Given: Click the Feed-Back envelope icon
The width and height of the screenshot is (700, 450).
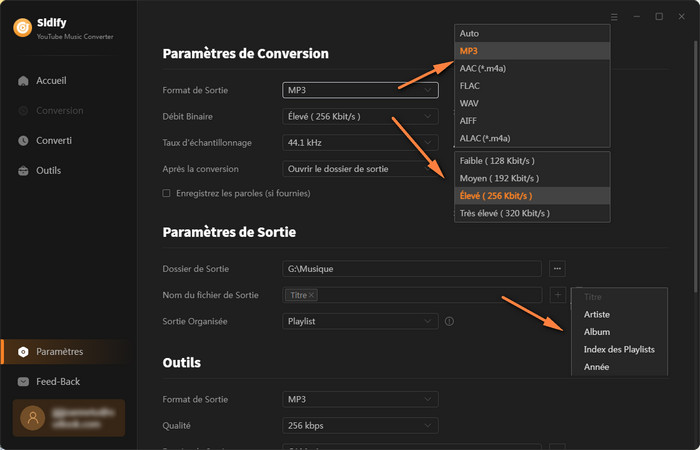Looking at the screenshot, I should point(23,381).
